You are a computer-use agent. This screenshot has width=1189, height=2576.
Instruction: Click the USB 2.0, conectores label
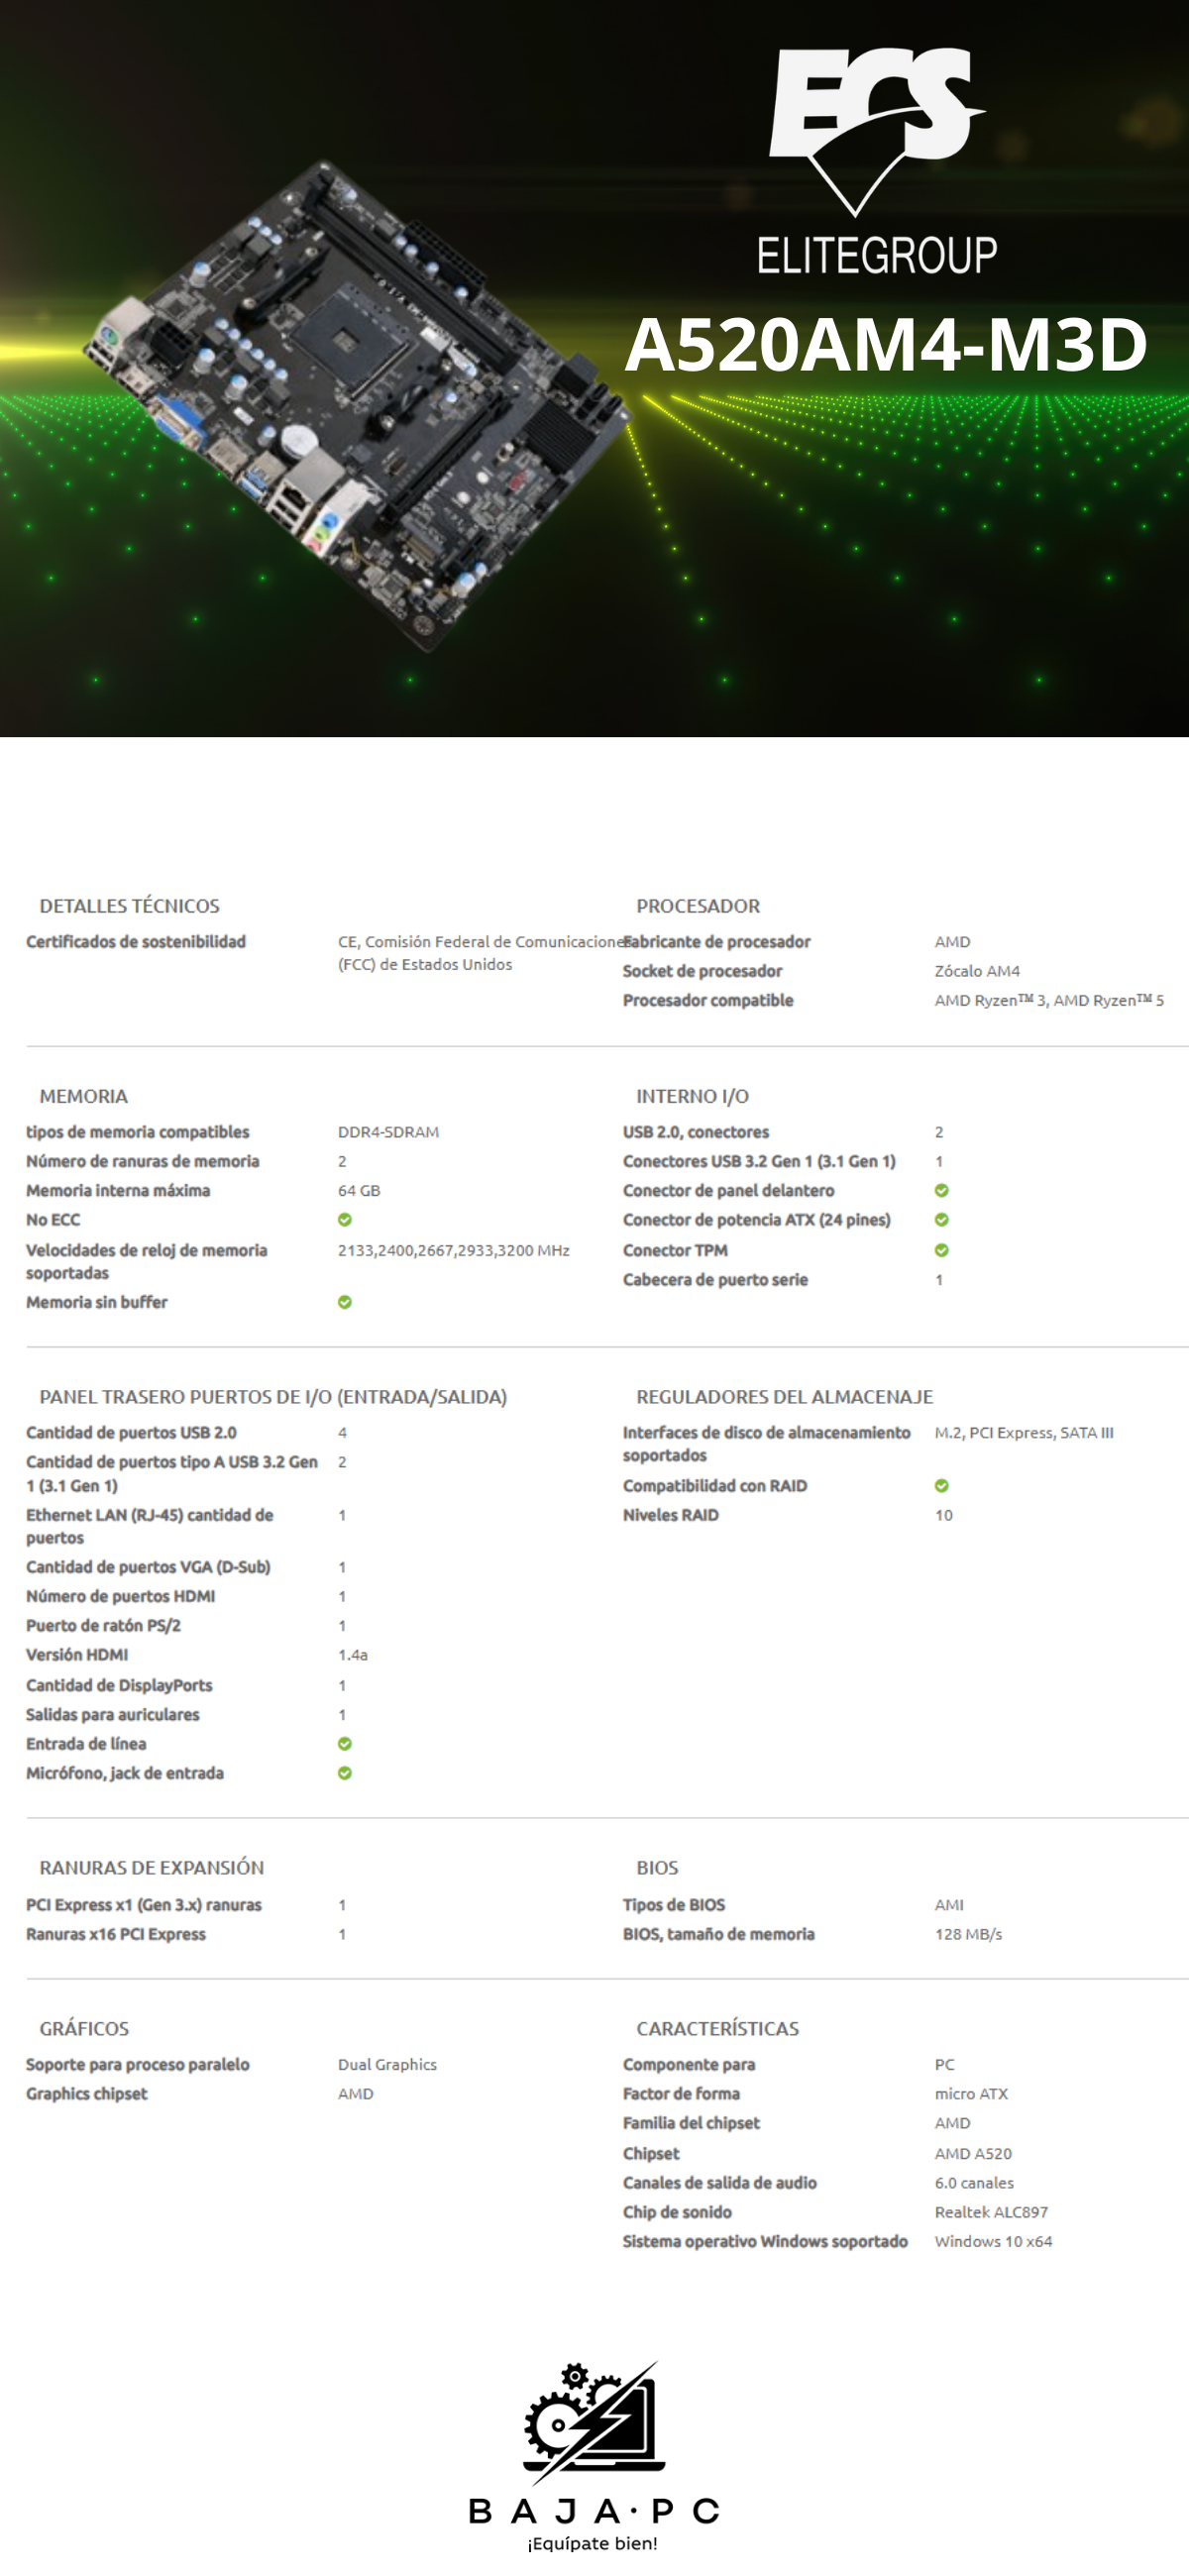point(696,1132)
